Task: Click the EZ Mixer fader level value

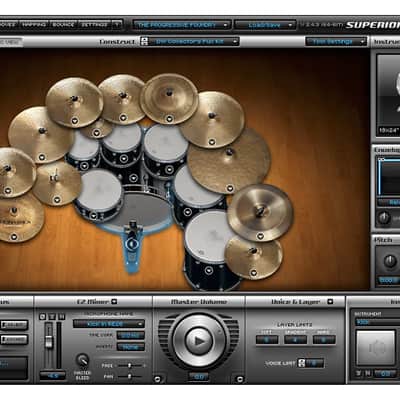Action: pos(52,376)
